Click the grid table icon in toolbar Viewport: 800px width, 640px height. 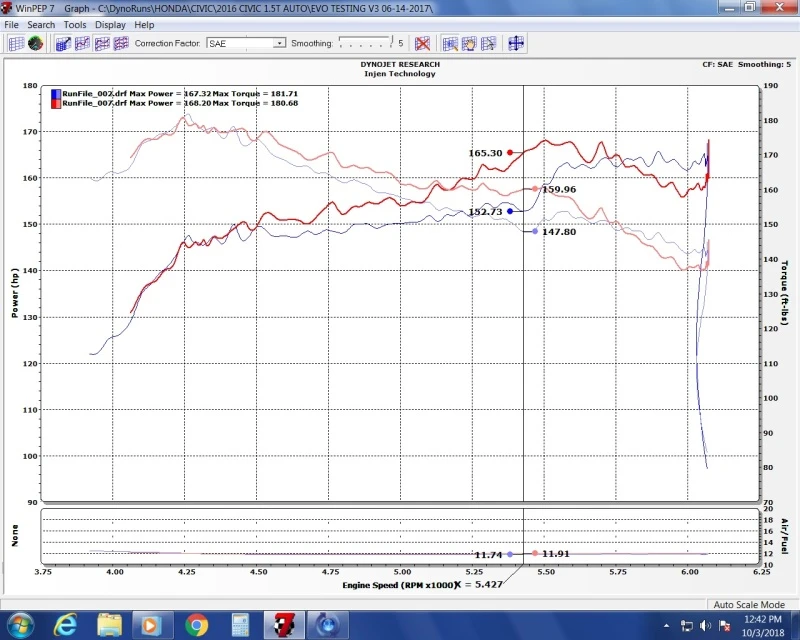[x=16, y=44]
